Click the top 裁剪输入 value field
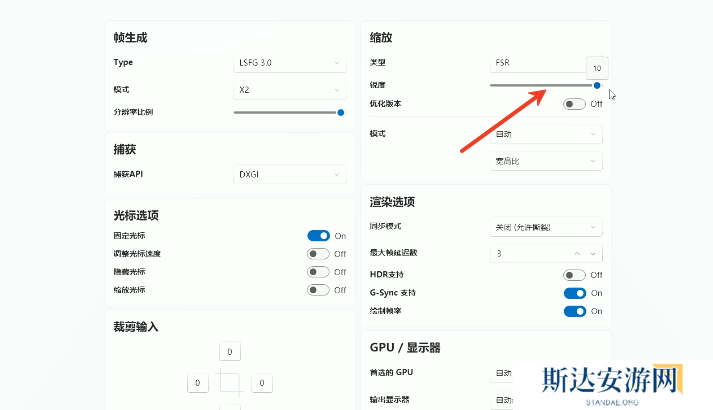This screenshot has height=410, width=713. (230, 352)
